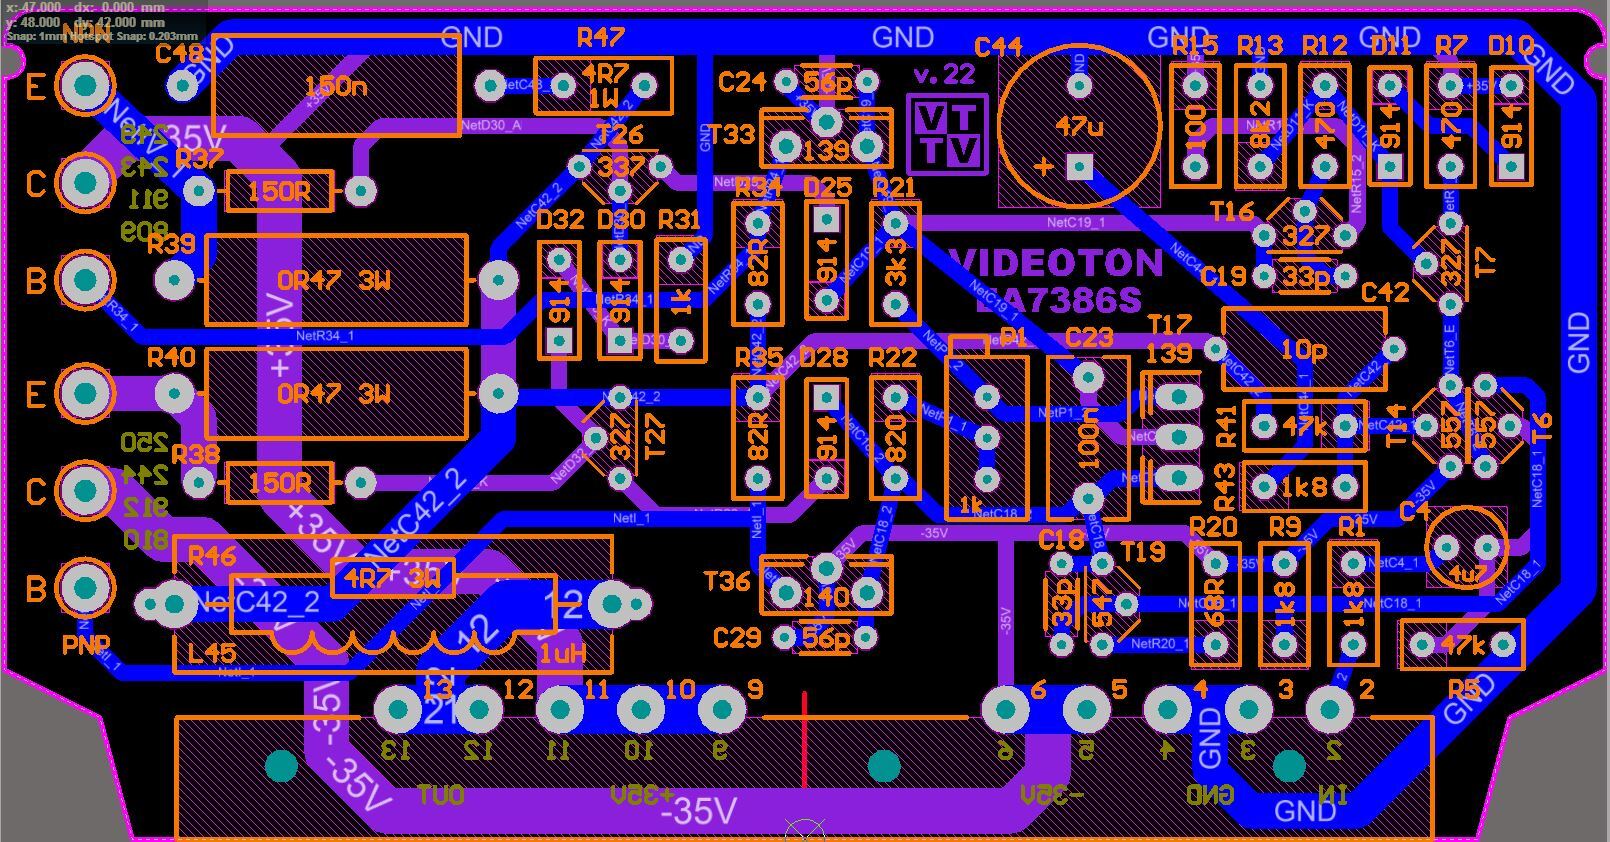
Task: Select resistor R34 valued 82R
Action: pyautogui.click(x=758, y=263)
